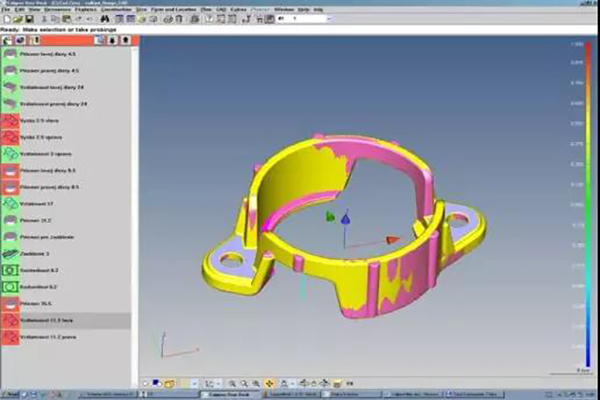Click inside the toolbar combo box field
This screenshot has width=600, height=400.
301,19
